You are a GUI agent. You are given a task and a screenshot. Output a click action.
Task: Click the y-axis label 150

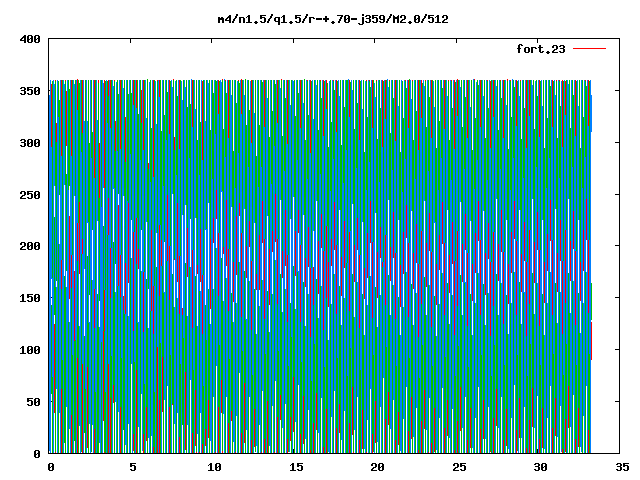tap(30, 298)
